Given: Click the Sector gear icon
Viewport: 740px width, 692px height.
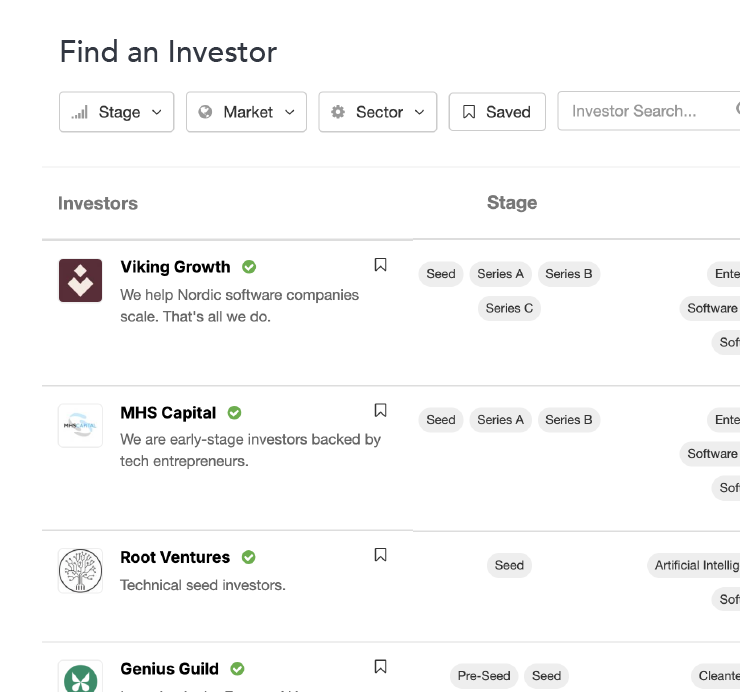Looking at the screenshot, I should (x=338, y=112).
